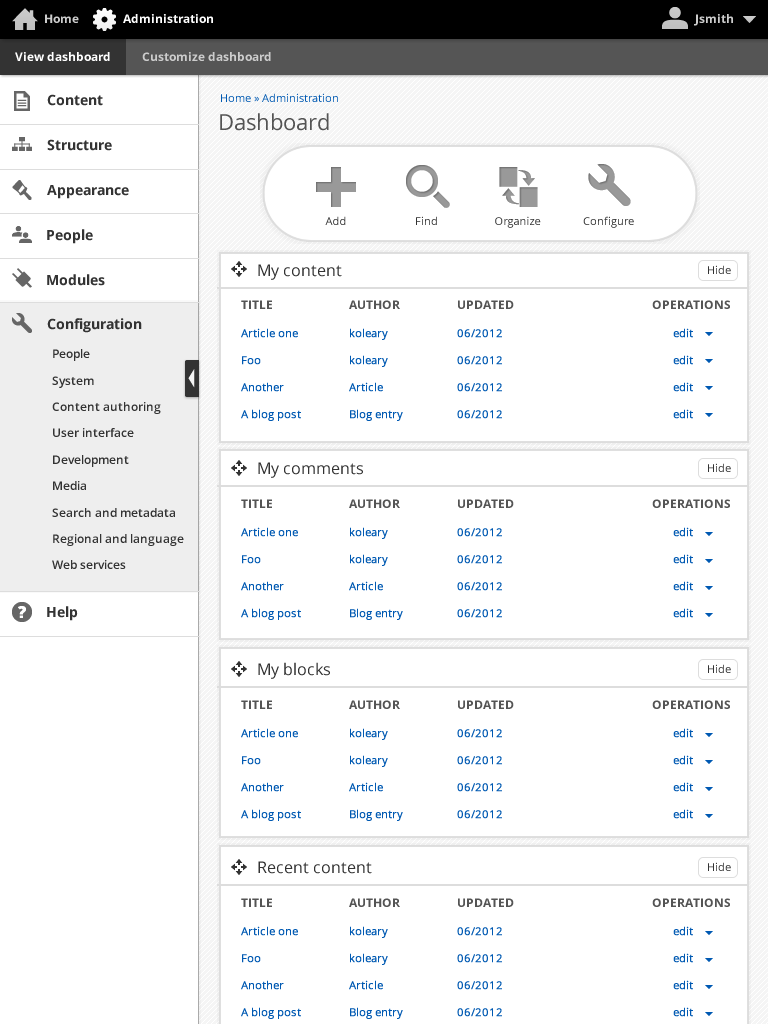Click the move handle on My content
This screenshot has width=768, height=1024.
(x=239, y=270)
